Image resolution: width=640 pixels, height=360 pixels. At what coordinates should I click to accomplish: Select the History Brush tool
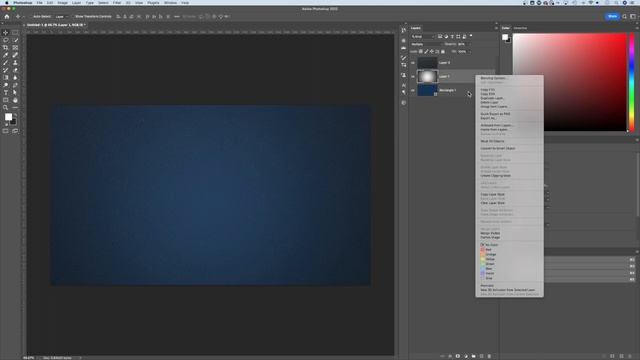(x=6, y=70)
